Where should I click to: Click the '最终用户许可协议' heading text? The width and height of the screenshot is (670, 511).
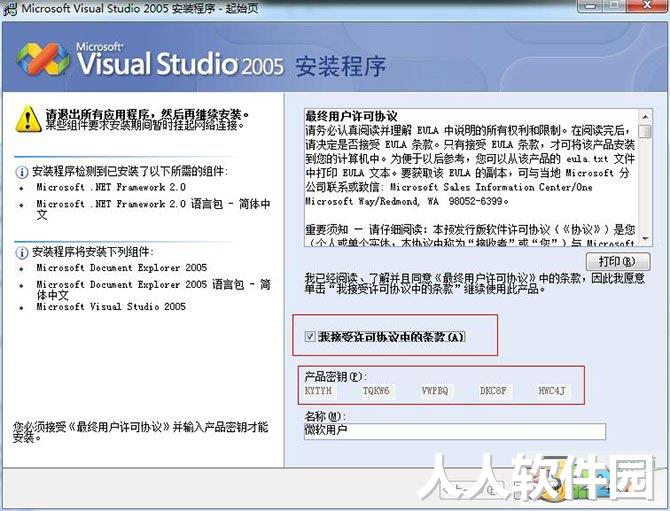coord(351,116)
